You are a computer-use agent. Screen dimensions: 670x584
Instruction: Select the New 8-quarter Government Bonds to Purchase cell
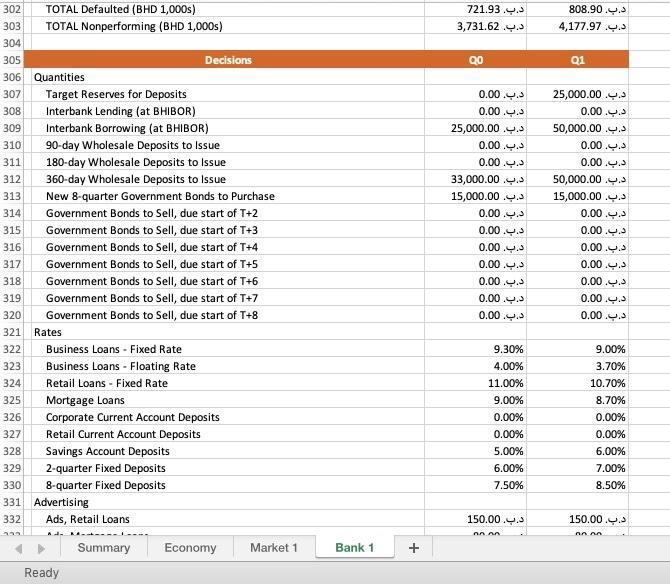click(x=228, y=196)
